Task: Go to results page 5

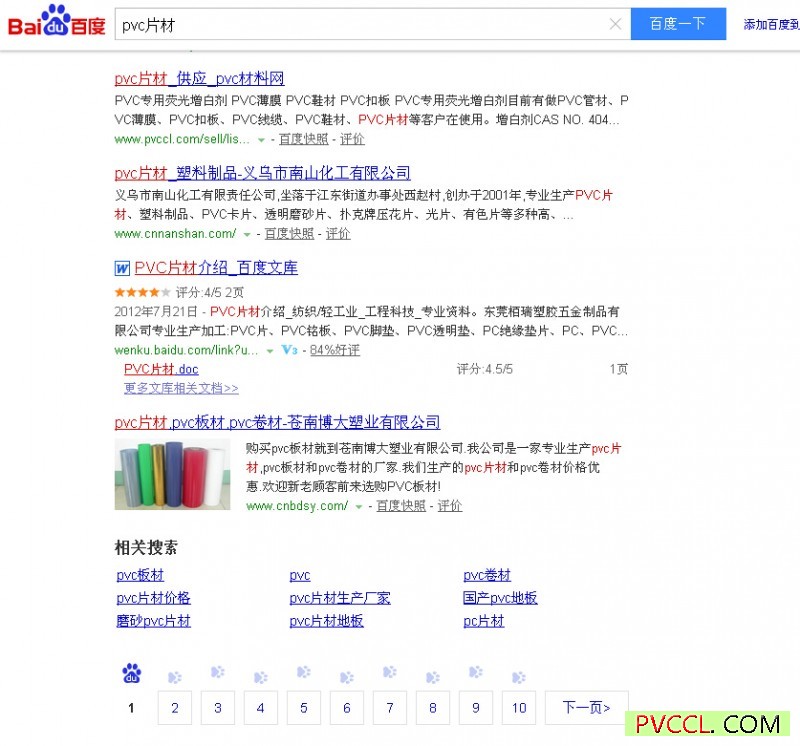Action: (x=304, y=708)
